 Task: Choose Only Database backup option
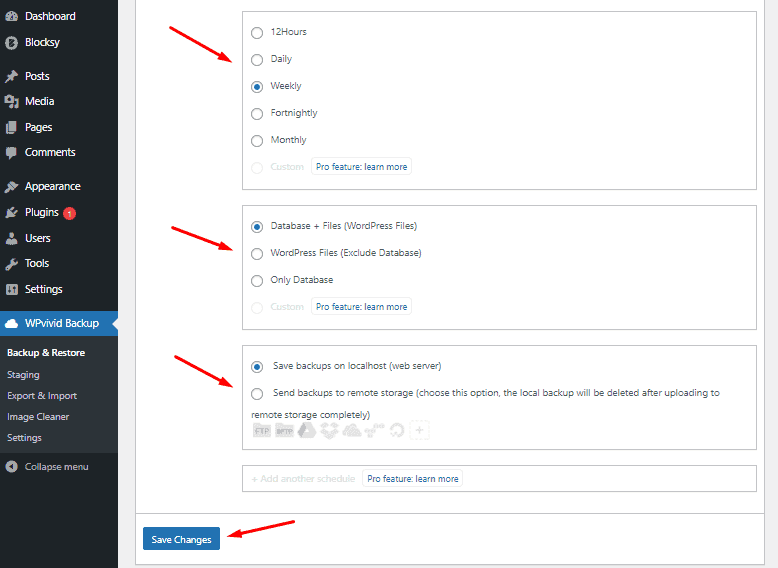point(257,281)
